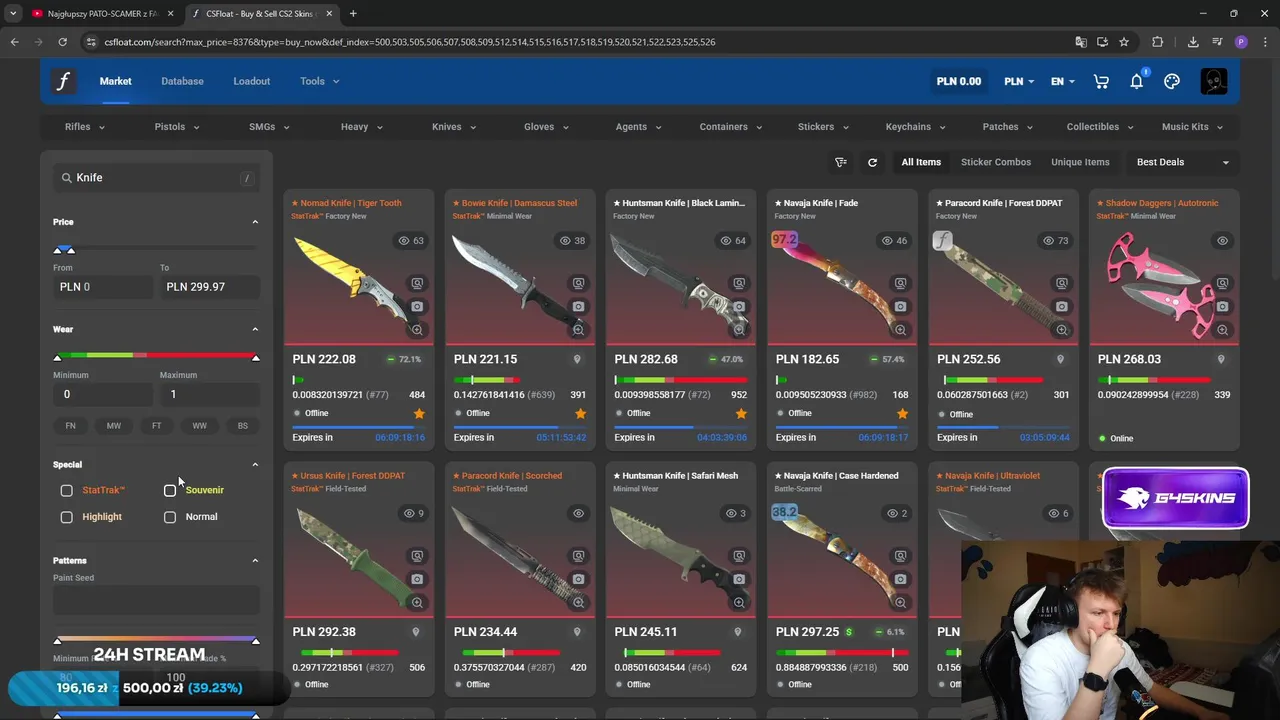Reload the page in browser toolbar

(x=62, y=42)
